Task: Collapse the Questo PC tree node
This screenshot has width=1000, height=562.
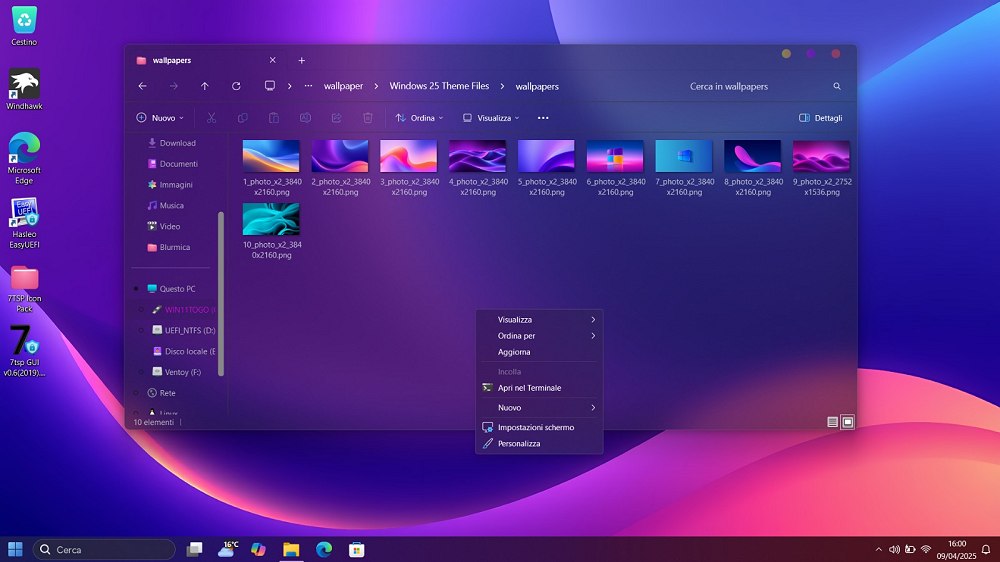Action: tap(136, 289)
